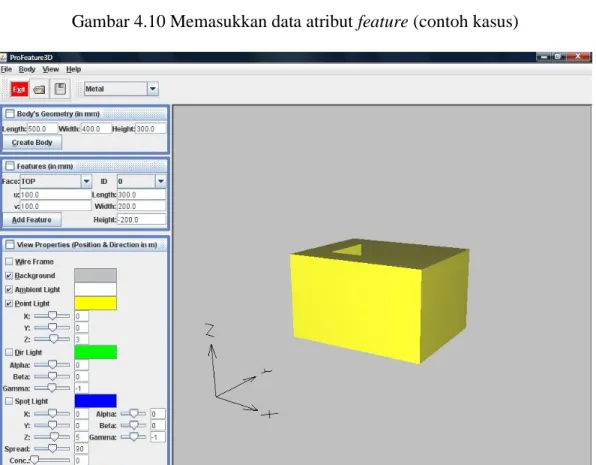Click the Create Body button
This screenshot has width=596, height=465.
coord(32,143)
